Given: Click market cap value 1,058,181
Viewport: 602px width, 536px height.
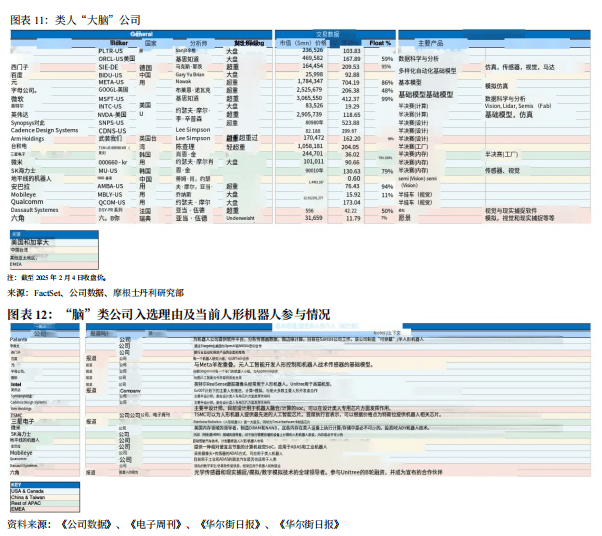Looking at the screenshot, I should [x=310, y=146].
